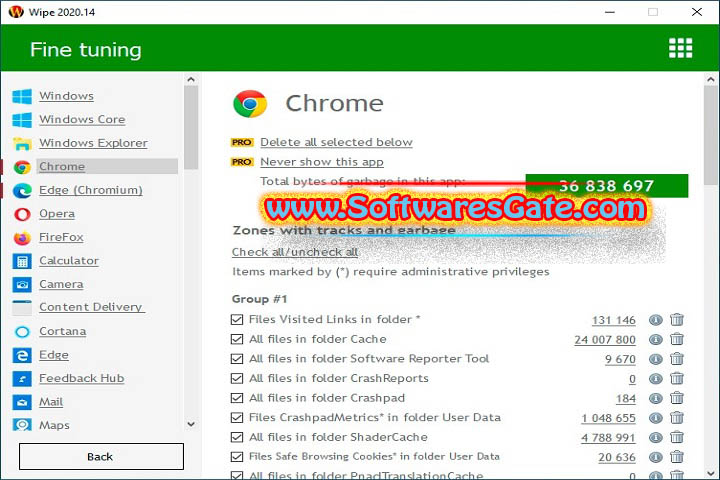Show info for Files Visited Links row

coord(656,320)
